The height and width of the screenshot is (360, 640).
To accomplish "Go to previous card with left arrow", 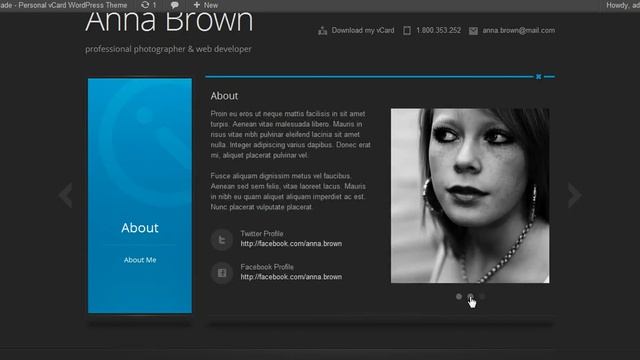I will click(65, 195).
